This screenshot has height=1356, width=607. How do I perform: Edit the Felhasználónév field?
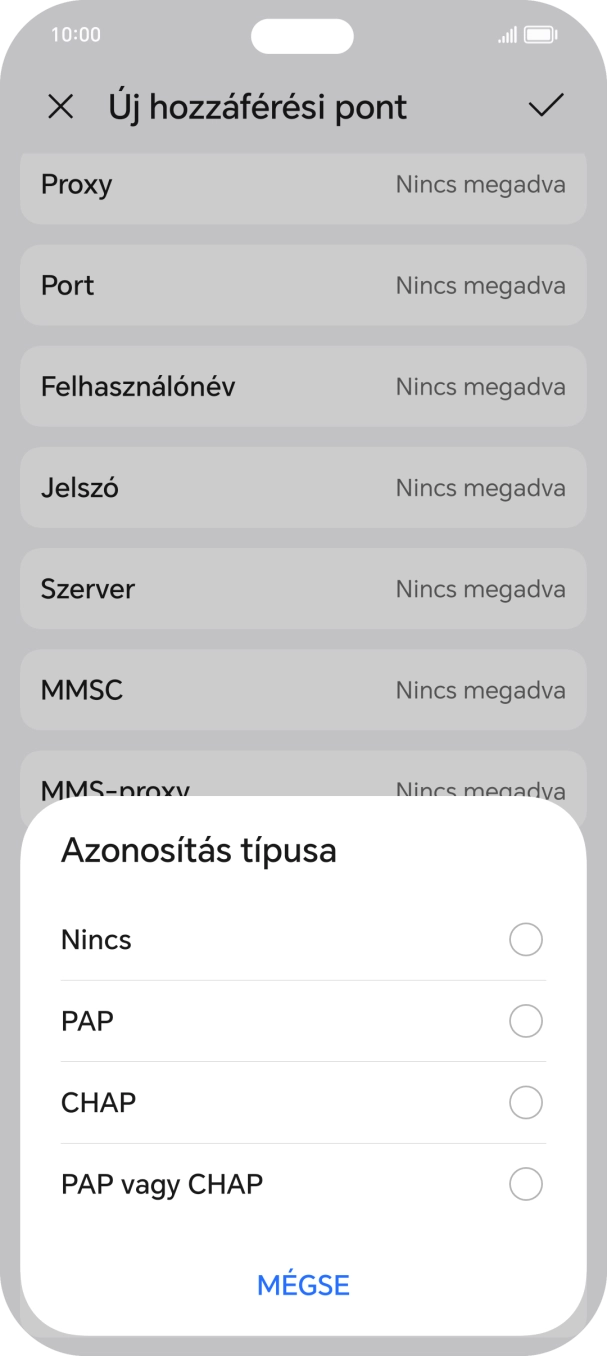(x=303, y=386)
